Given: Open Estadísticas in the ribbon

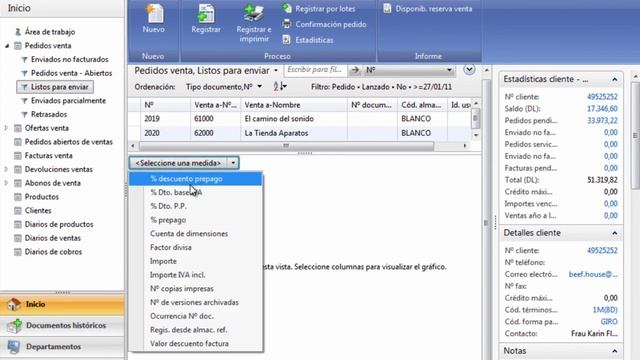Looking at the screenshot, I should 308,40.
